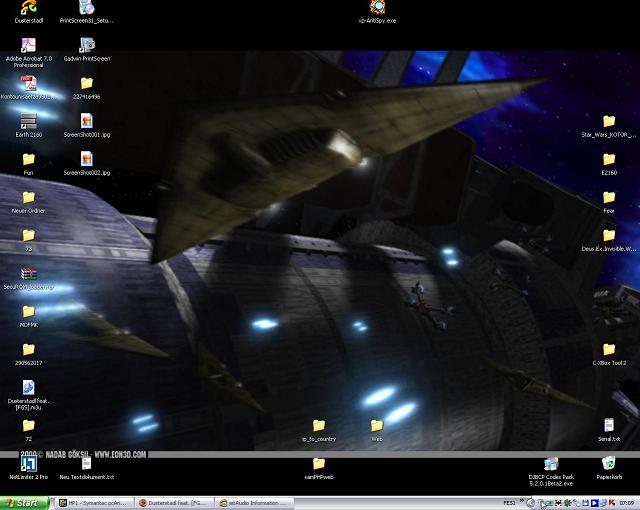This screenshot has height=510, width=640.
Task: Select the Gadwin PrintScreen shortcut
Action: click(87, 45)
